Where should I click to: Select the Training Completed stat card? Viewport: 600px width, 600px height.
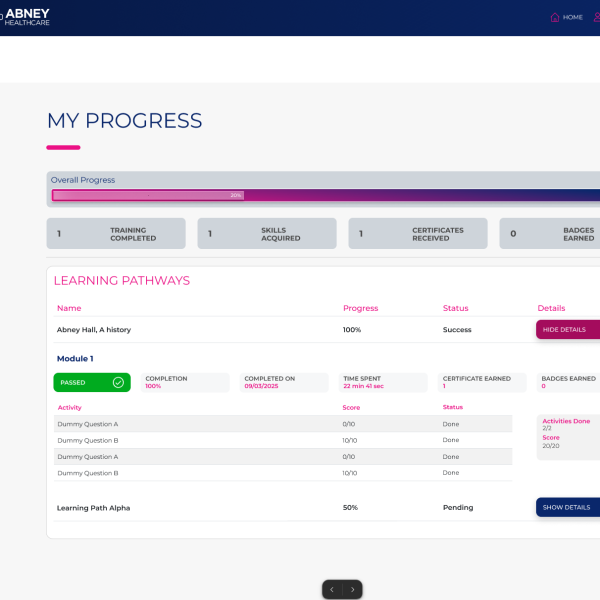click(116, 234)
